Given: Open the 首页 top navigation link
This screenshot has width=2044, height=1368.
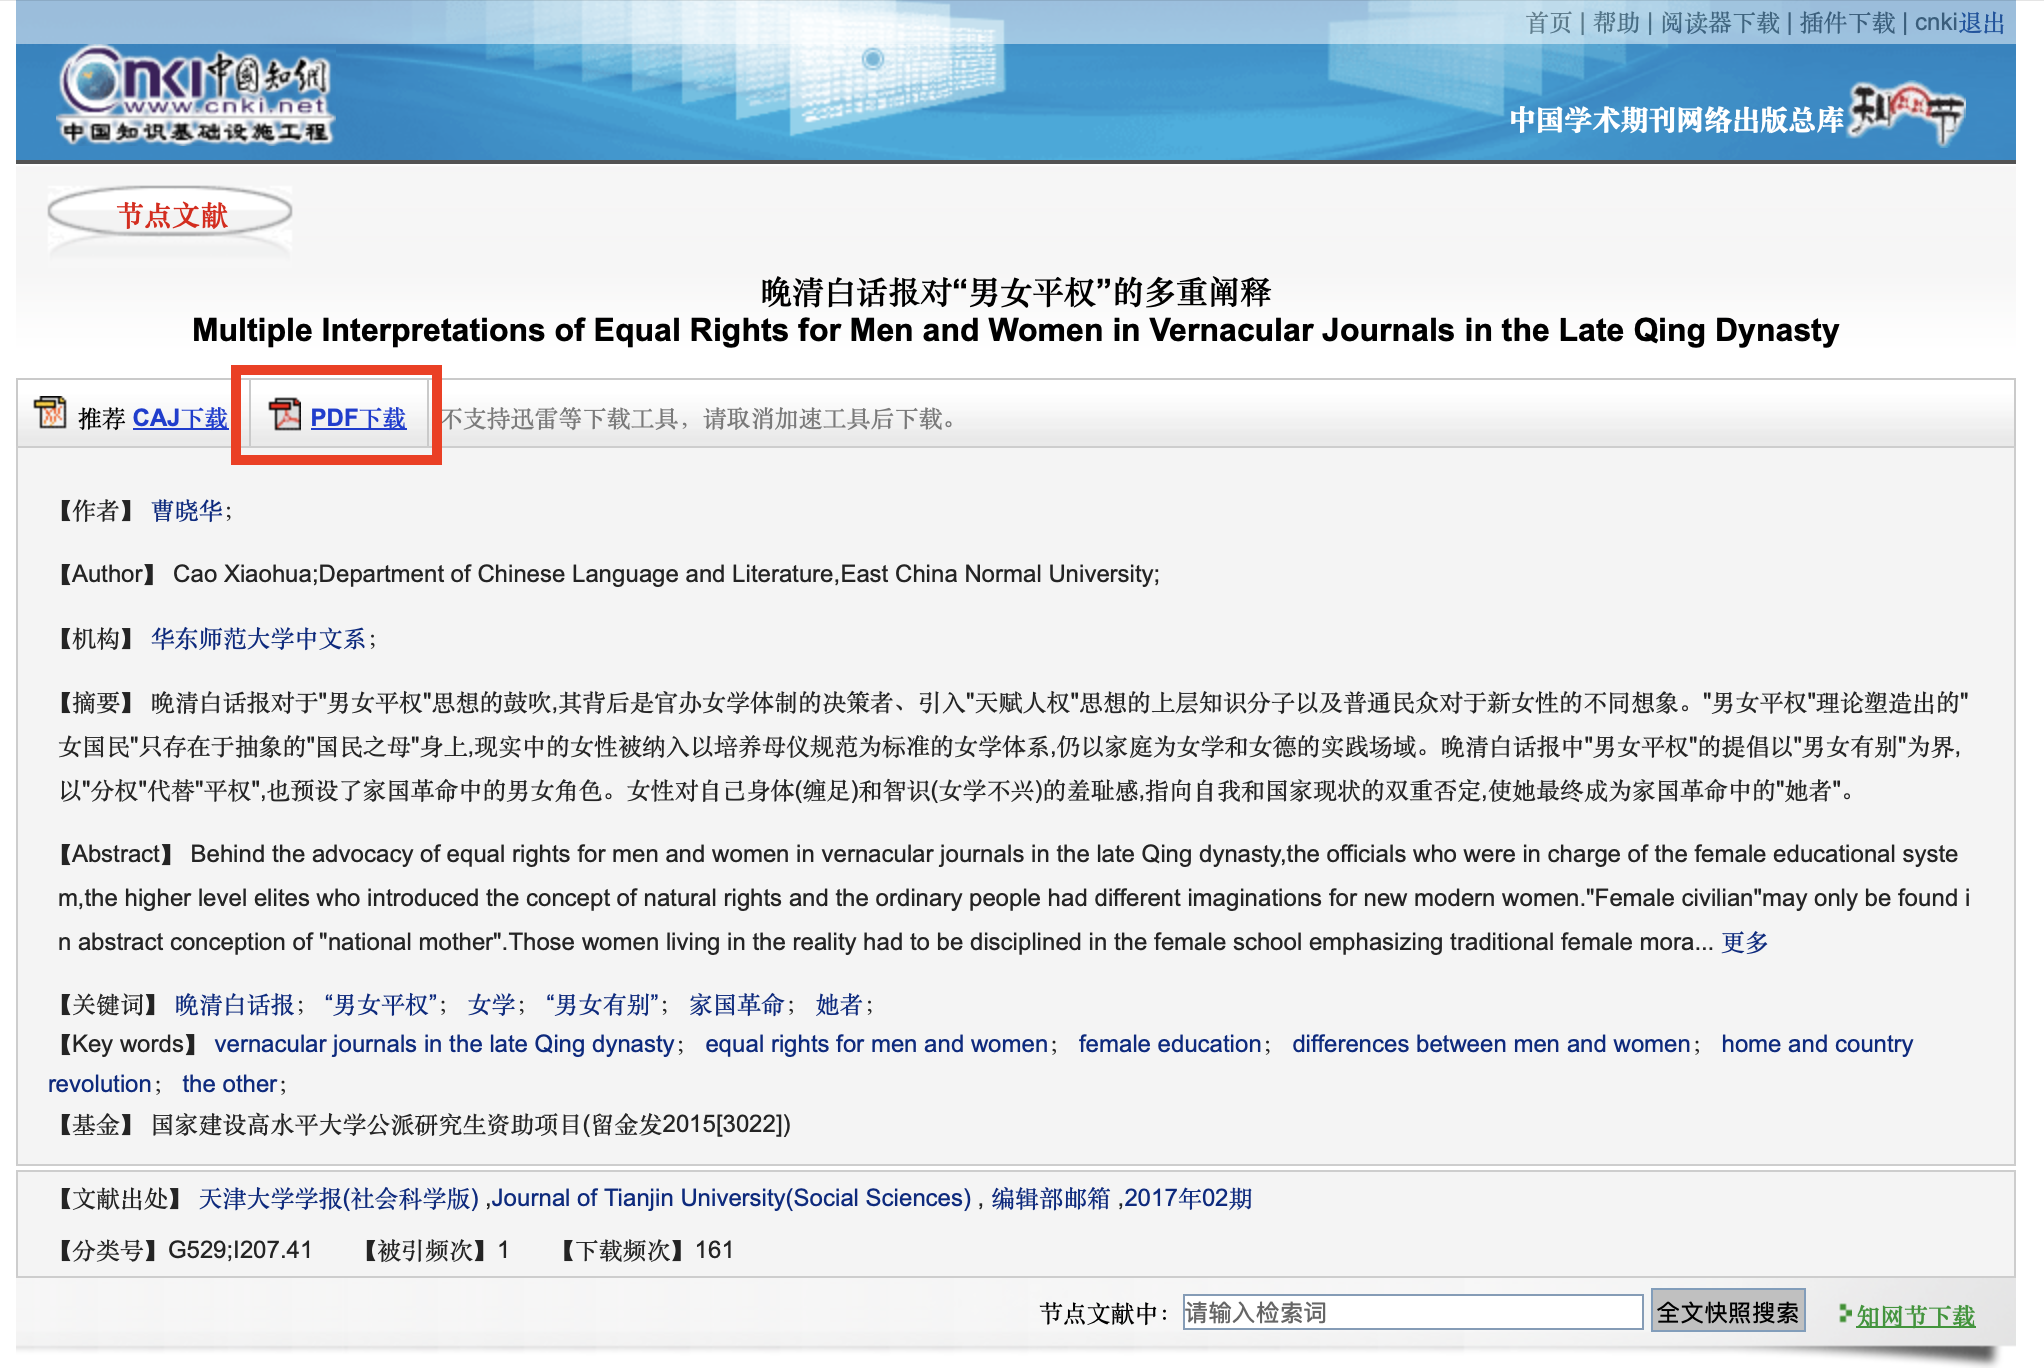Looking at the screenshot, I should 1549,22.
